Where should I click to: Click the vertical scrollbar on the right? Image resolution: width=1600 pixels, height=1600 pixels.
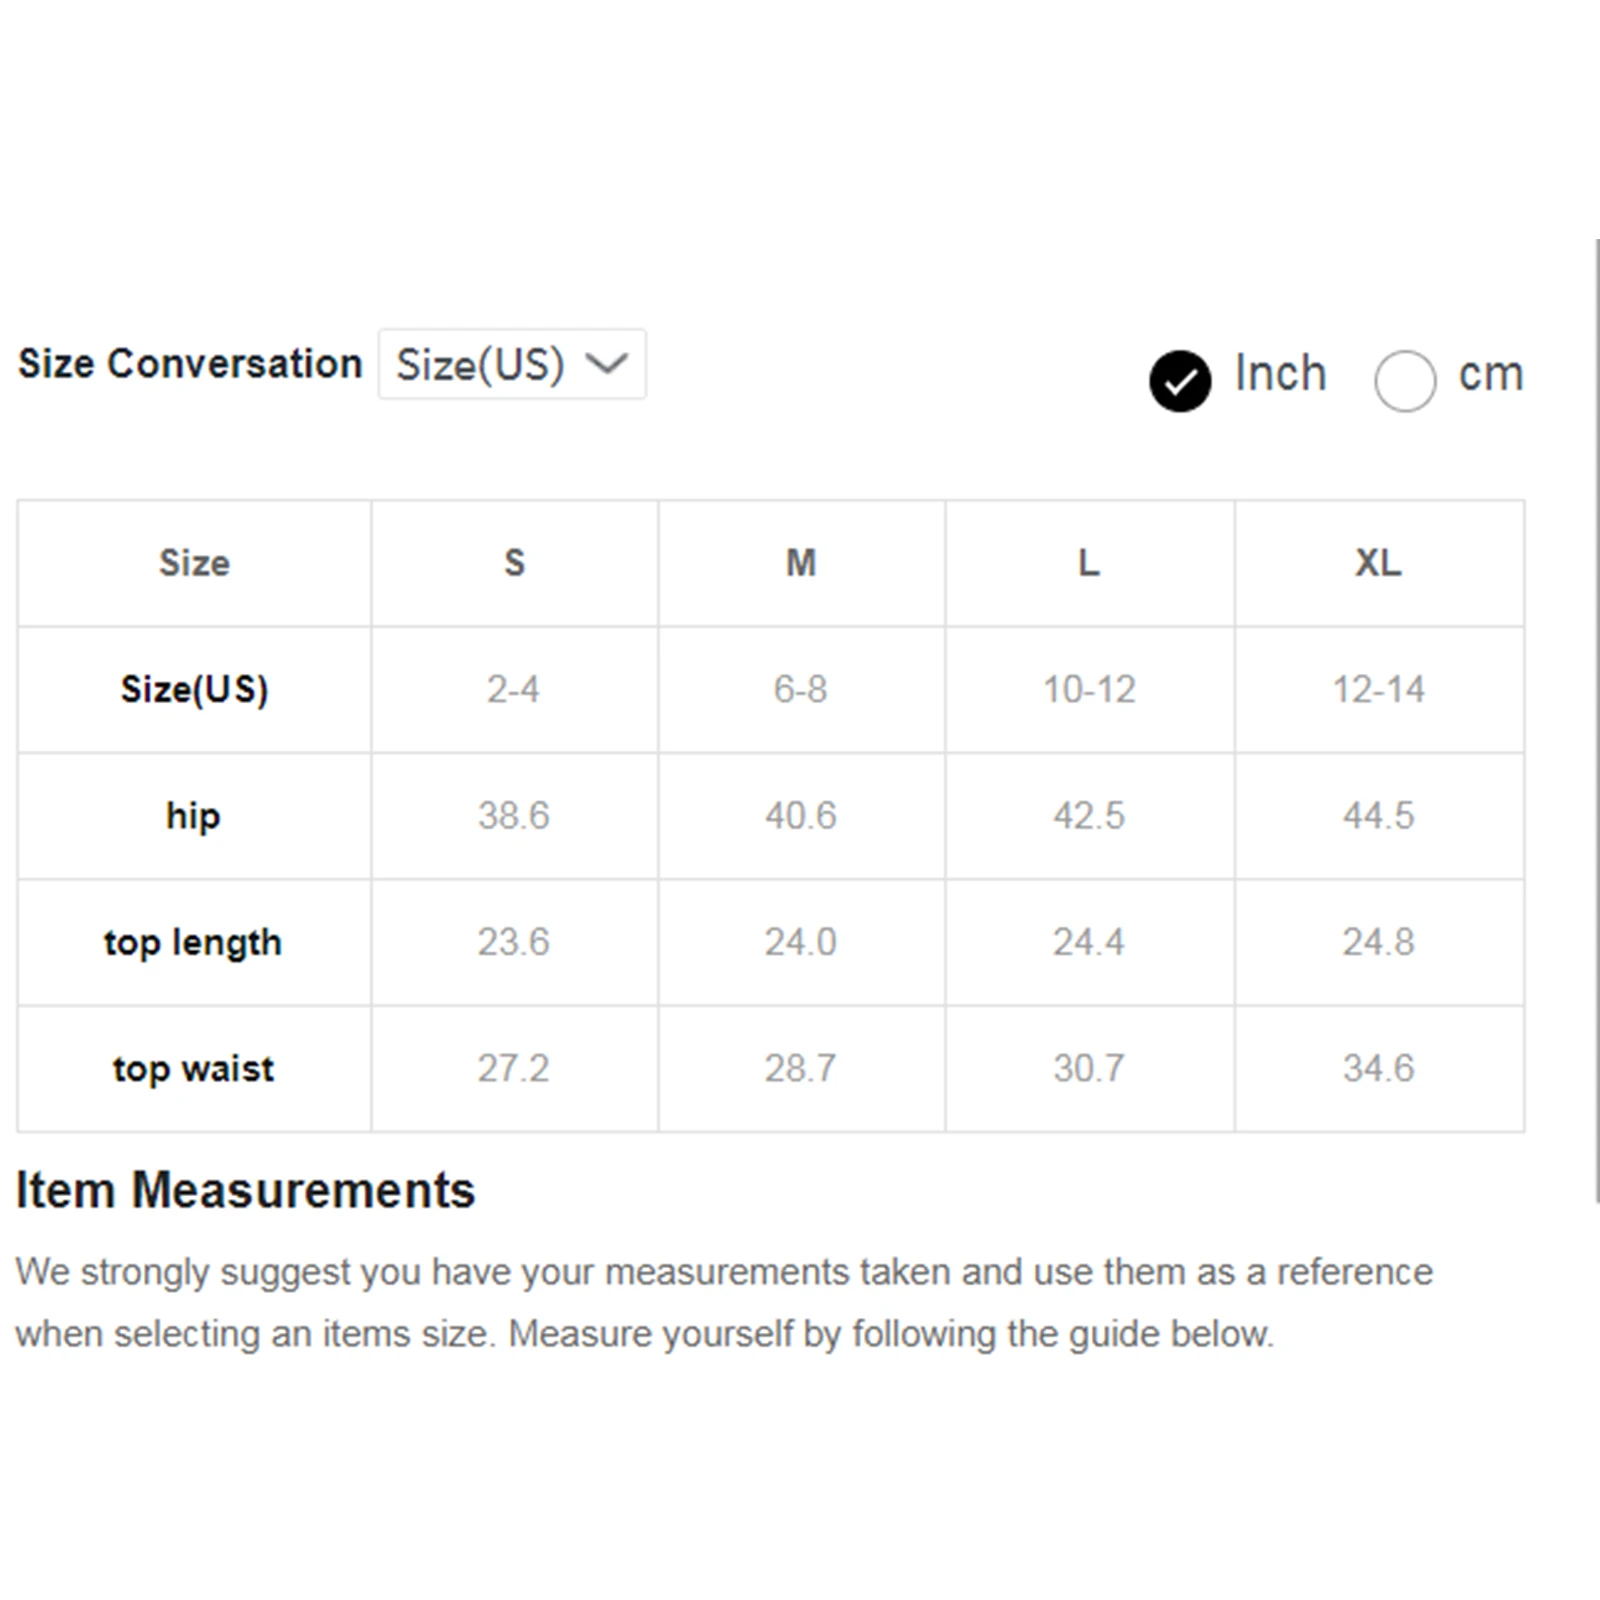point(1597,720)
